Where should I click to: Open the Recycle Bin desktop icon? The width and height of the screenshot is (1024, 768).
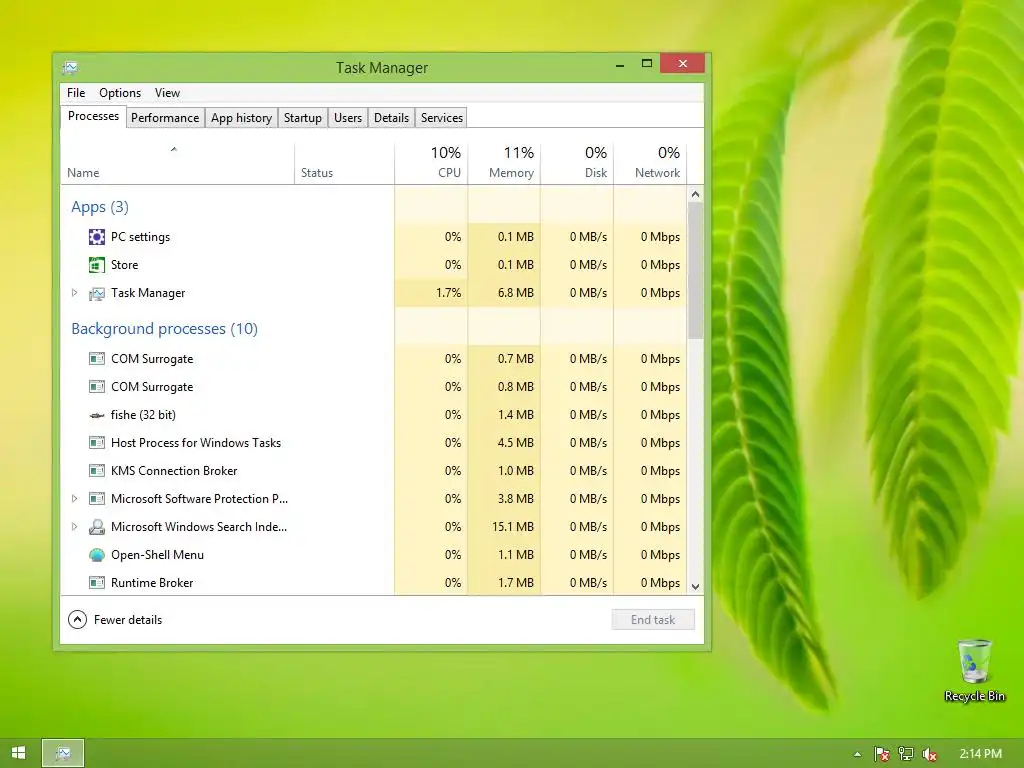pyautogui.click(x=974, y=671)
